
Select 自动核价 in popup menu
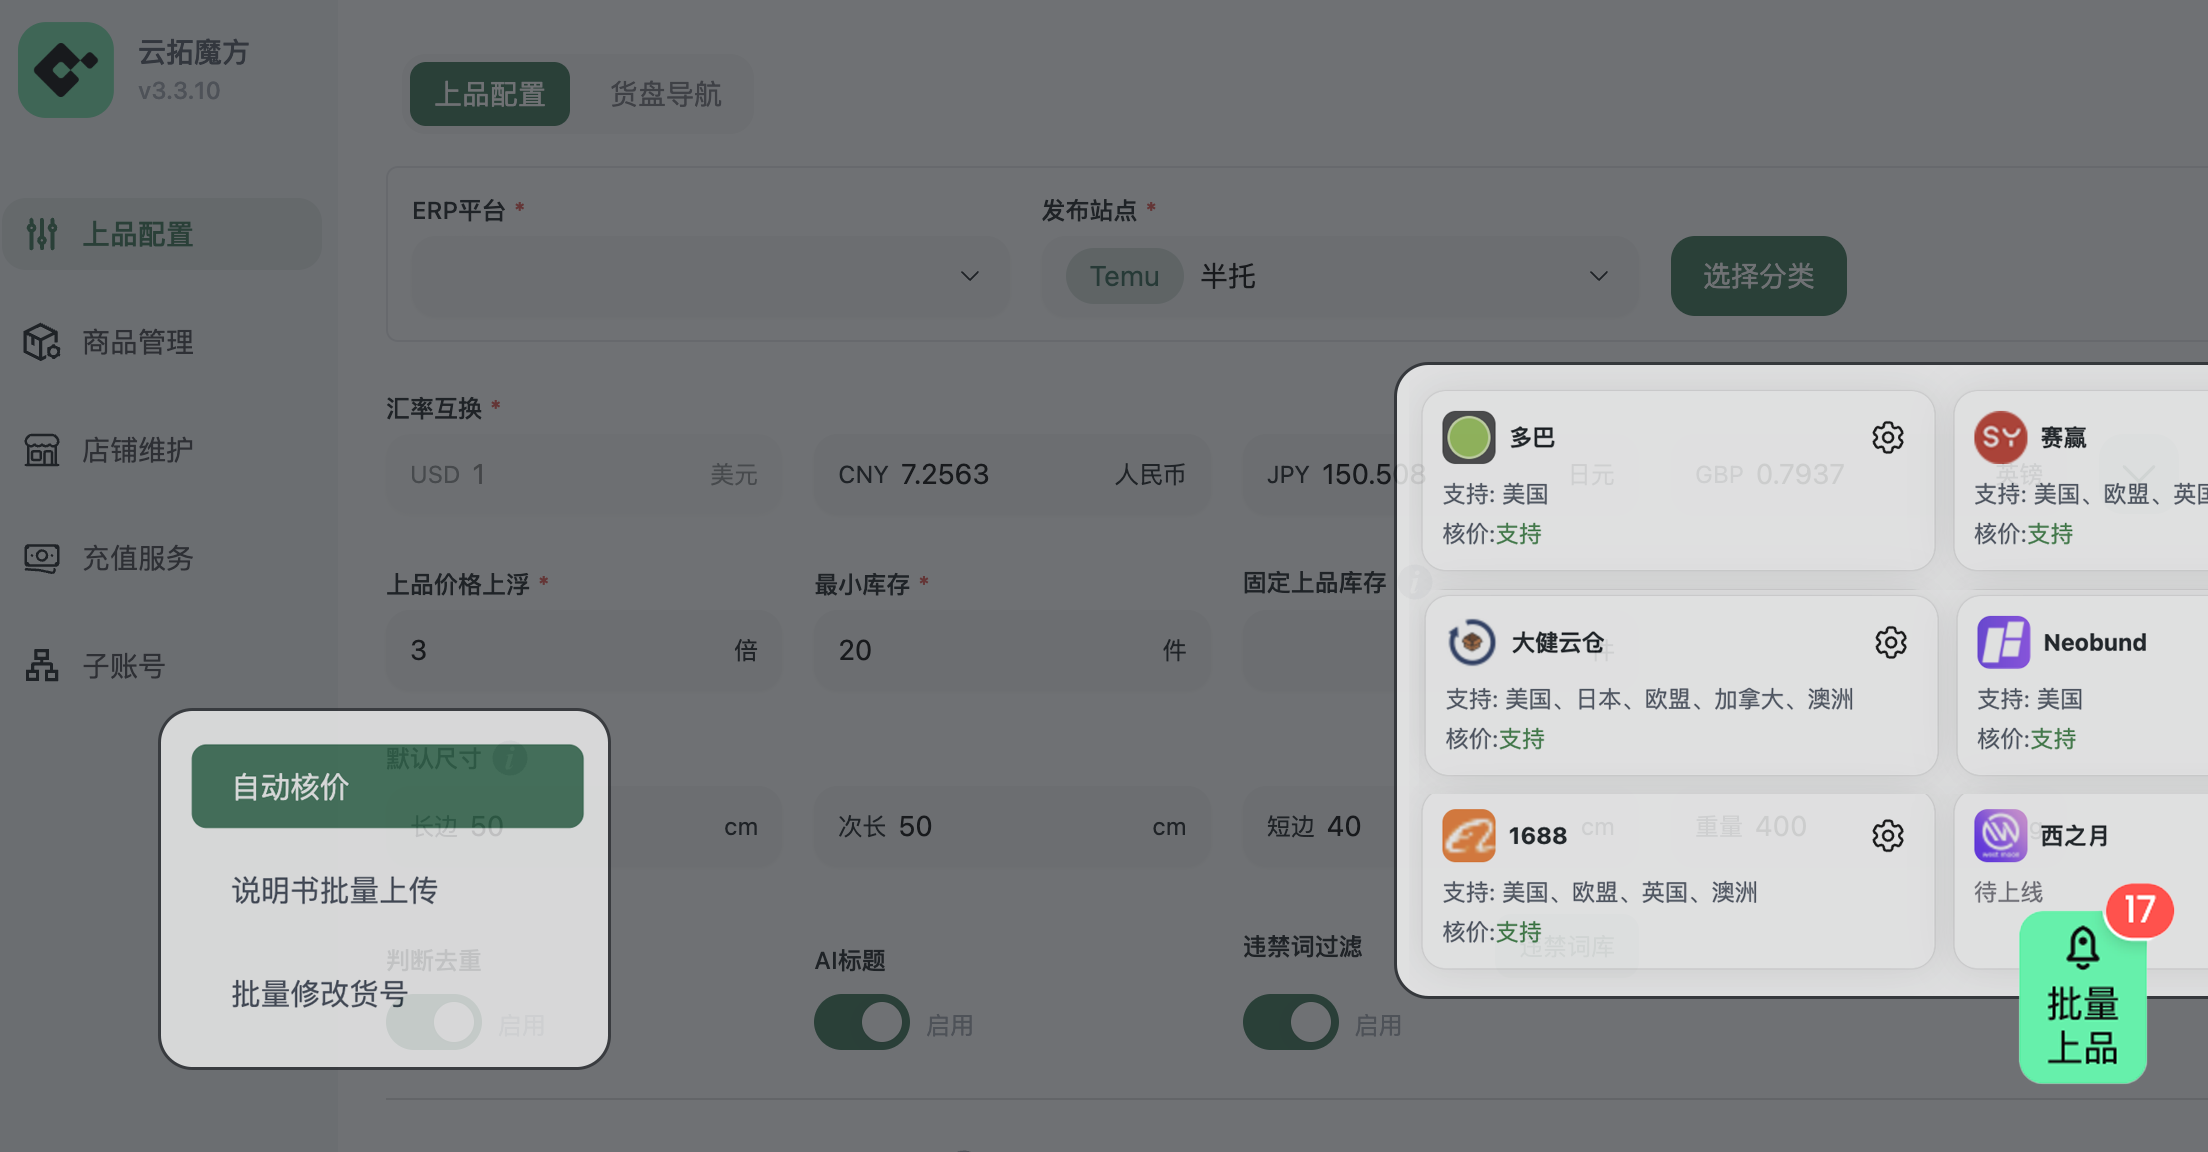pyautogui.click(x=387, y=786)
